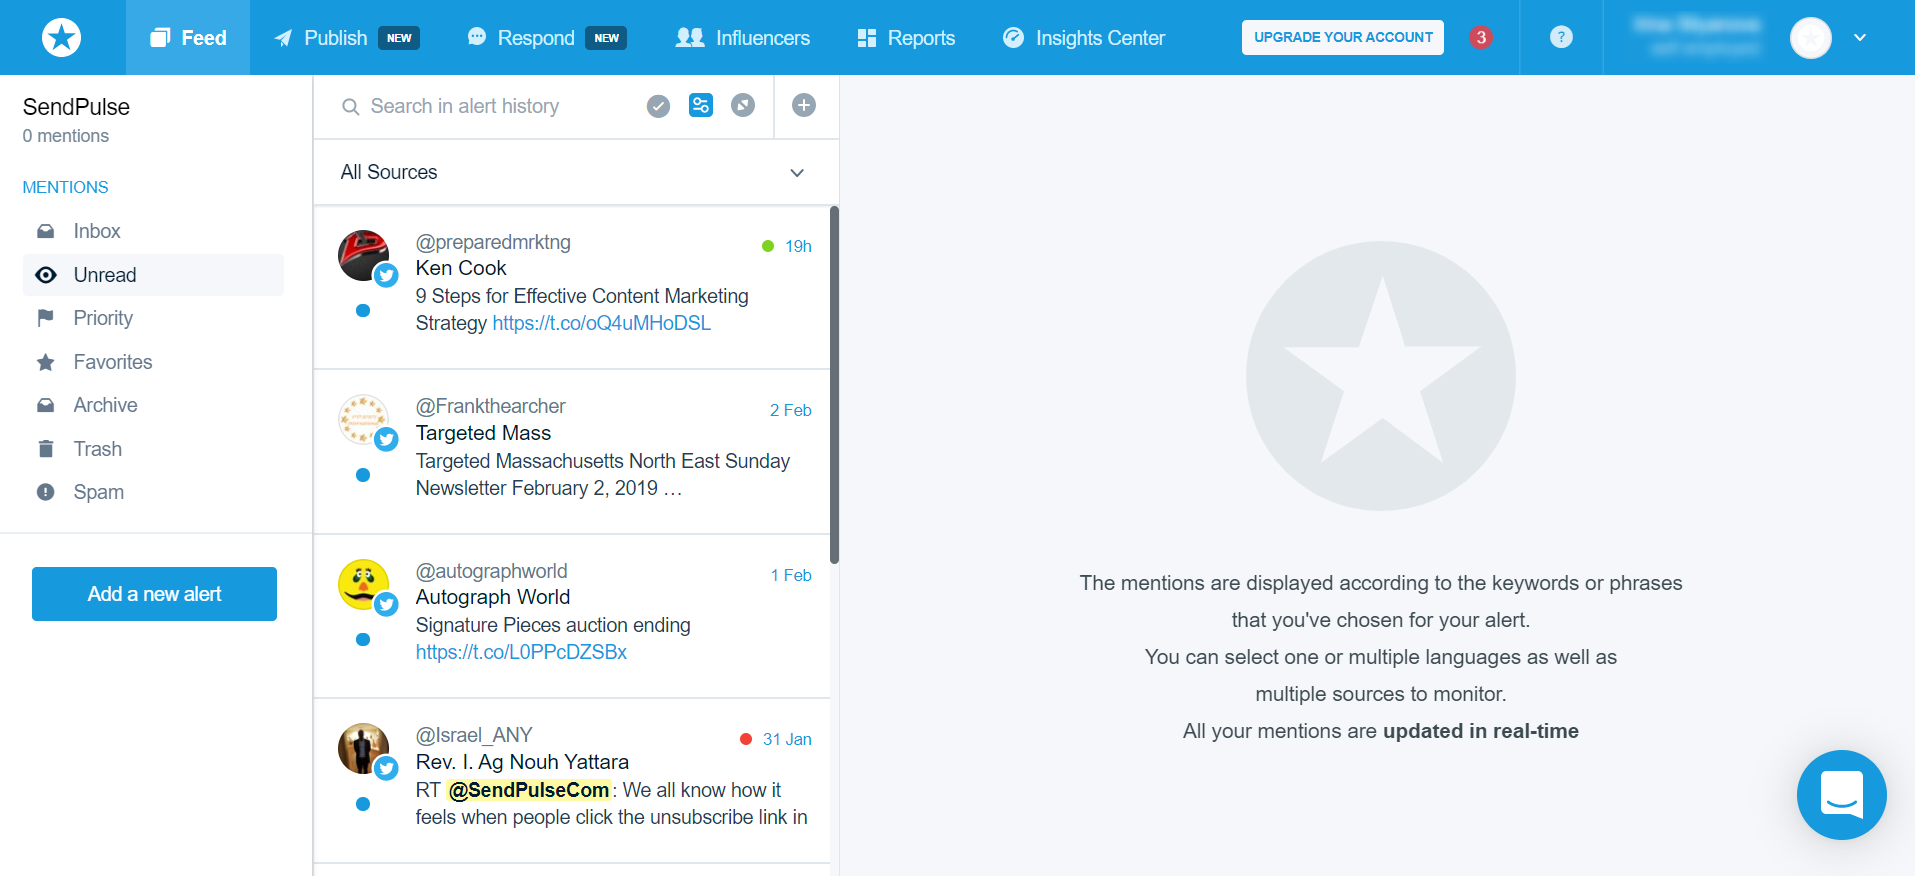Open Insights Center
The width and height of the screenshot is (1915, 876).
[x=1084, y=38]
